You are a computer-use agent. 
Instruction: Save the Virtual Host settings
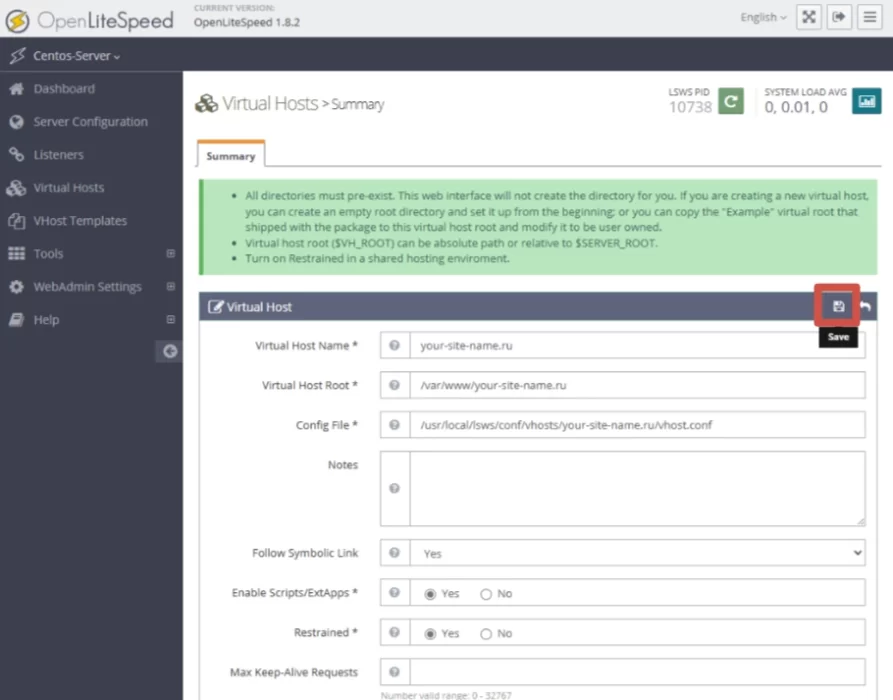[838, 306]
